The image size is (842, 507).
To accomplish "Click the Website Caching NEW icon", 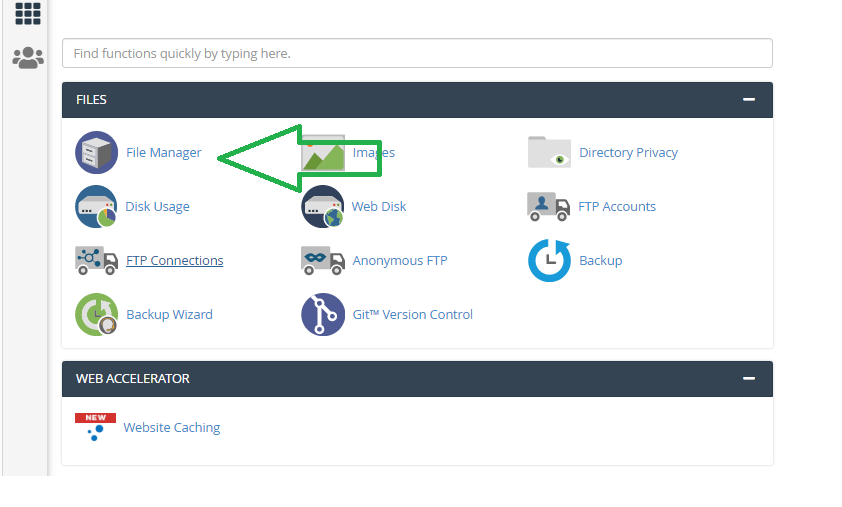I will pyautogui.click(x=96, y=428).
